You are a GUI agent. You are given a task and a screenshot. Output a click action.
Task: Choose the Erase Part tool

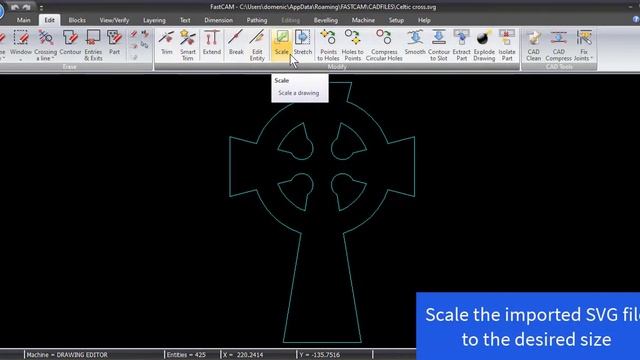[x=114, y=43]
